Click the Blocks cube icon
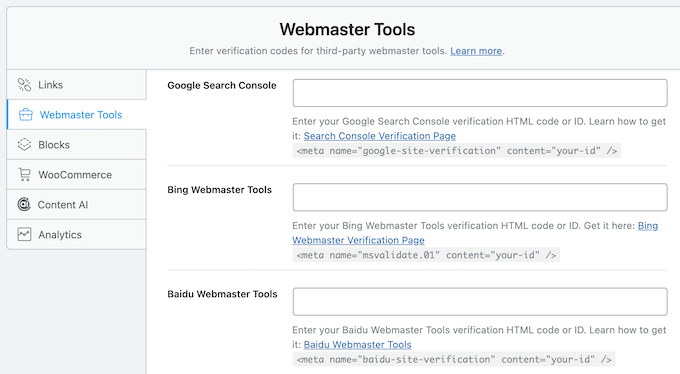The height and width of the screenshot is (374, 680). [x=24, y=144]
